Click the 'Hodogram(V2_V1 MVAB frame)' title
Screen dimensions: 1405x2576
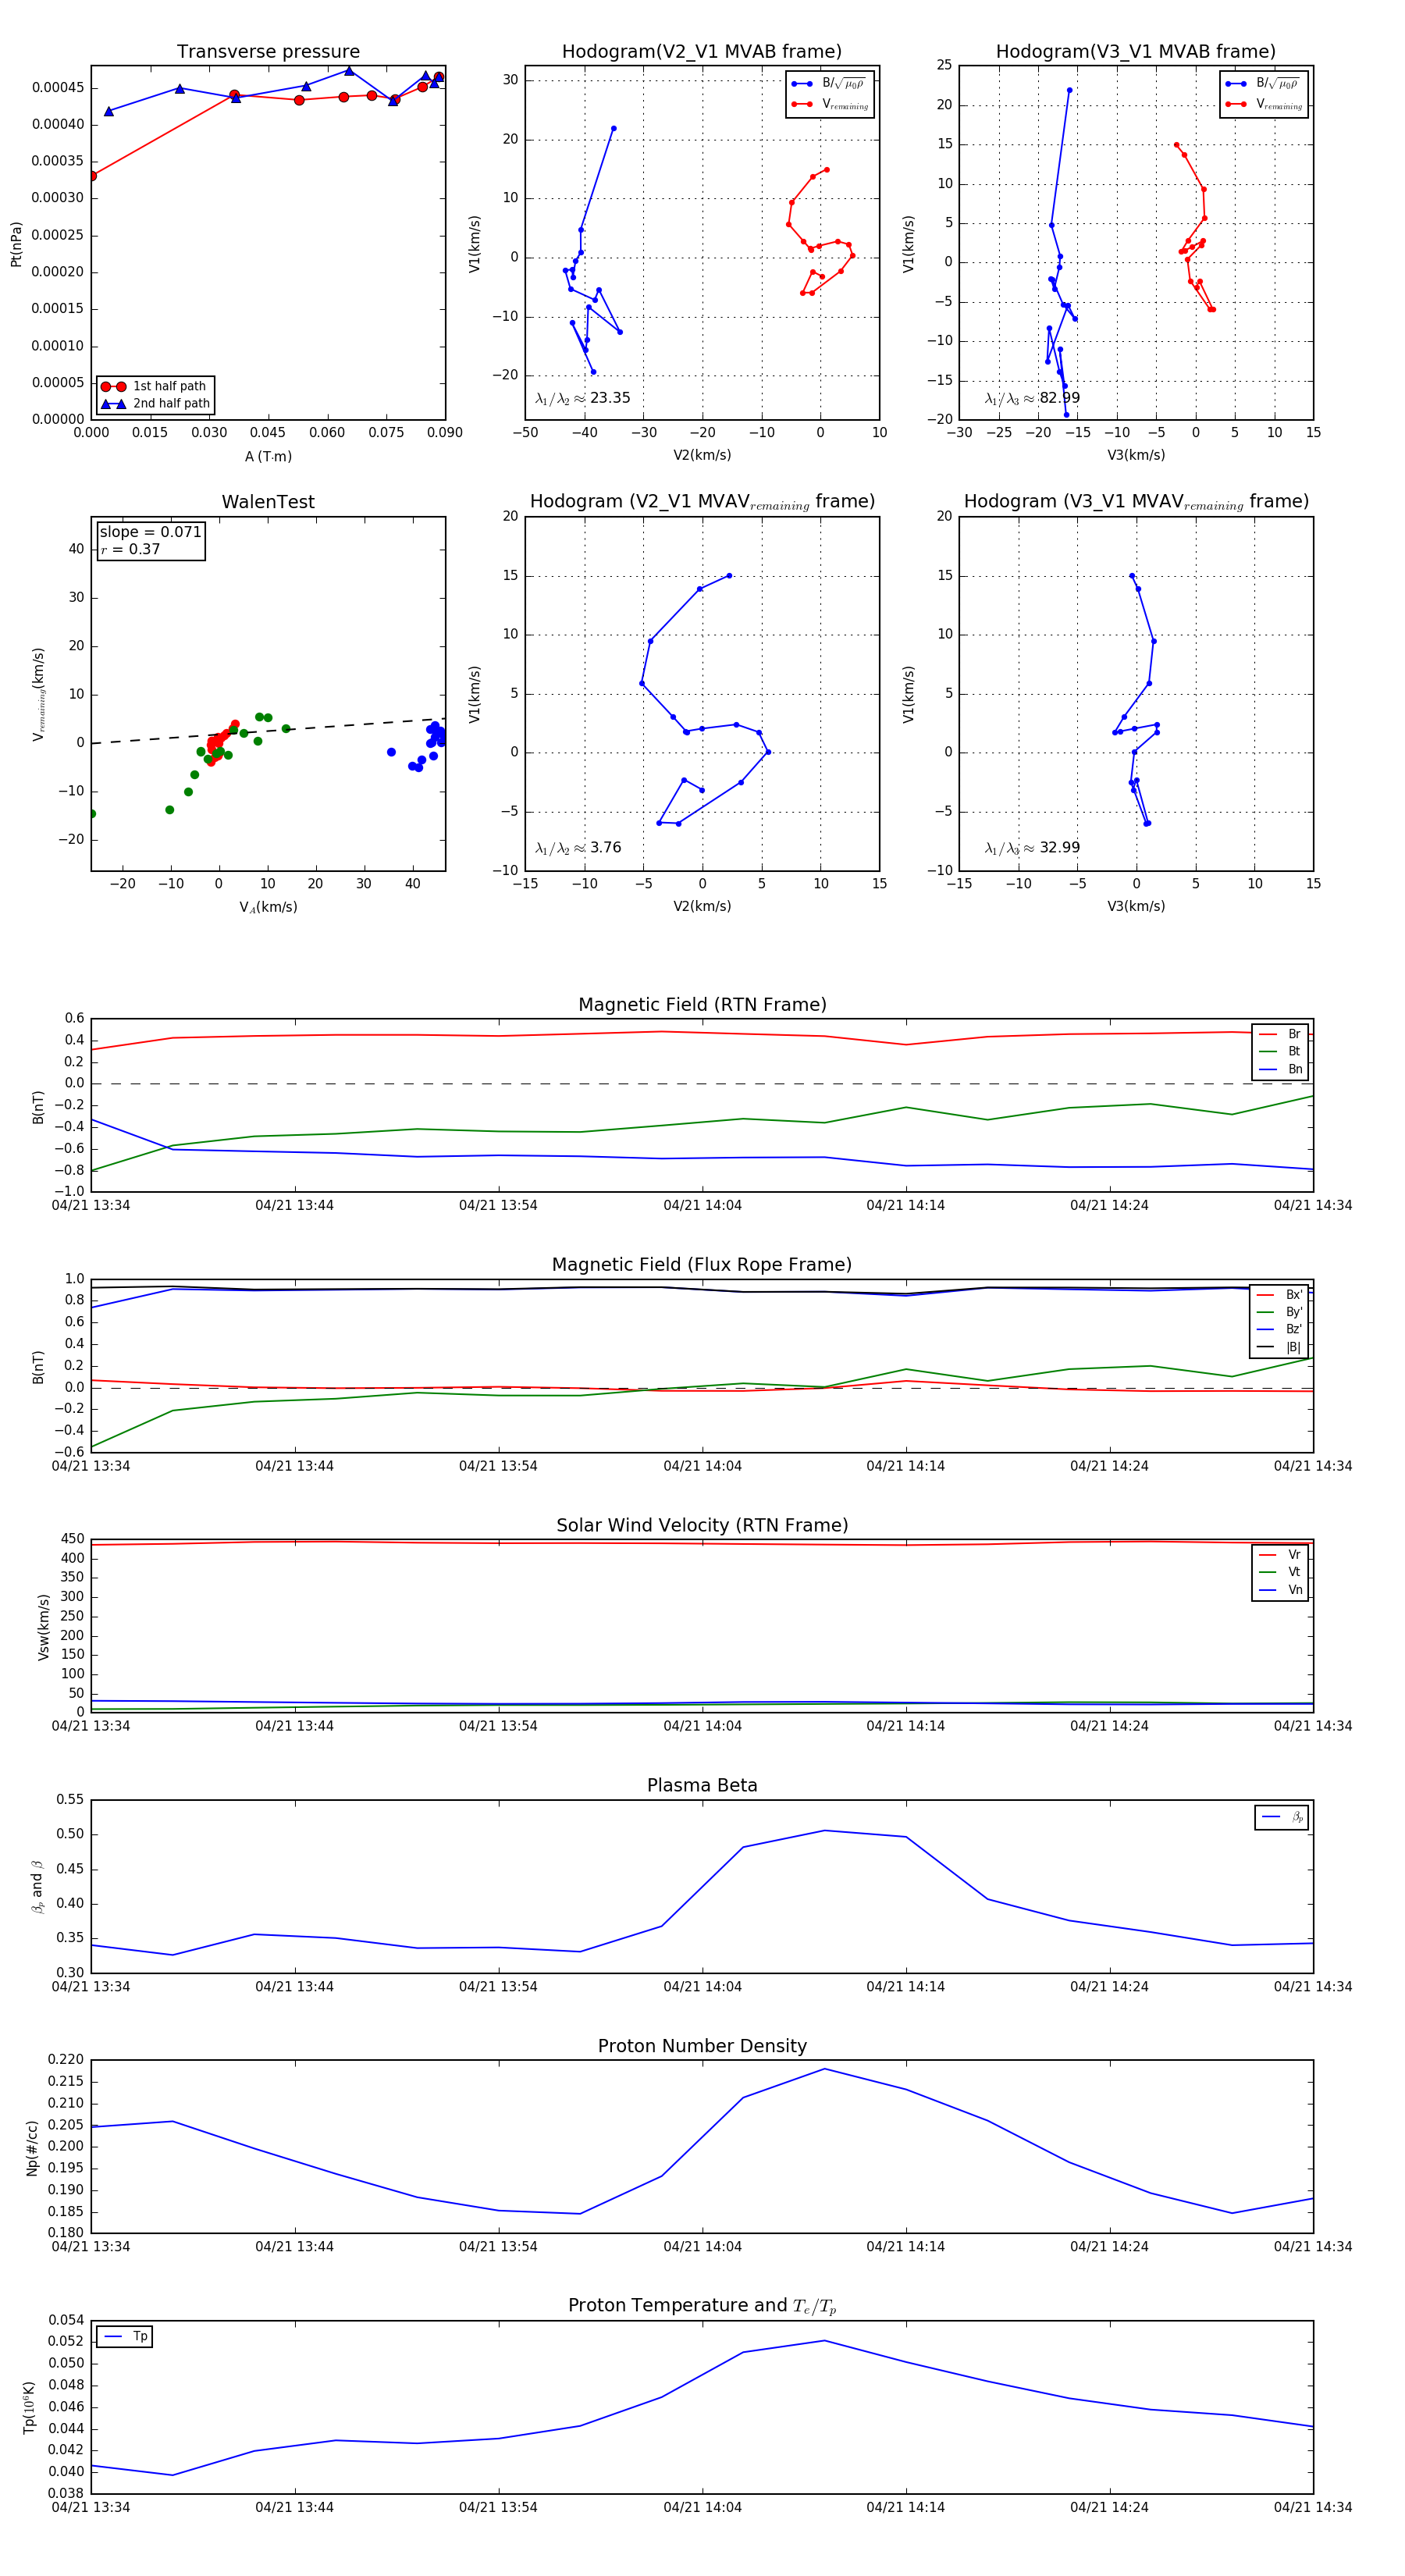point(702,52)
